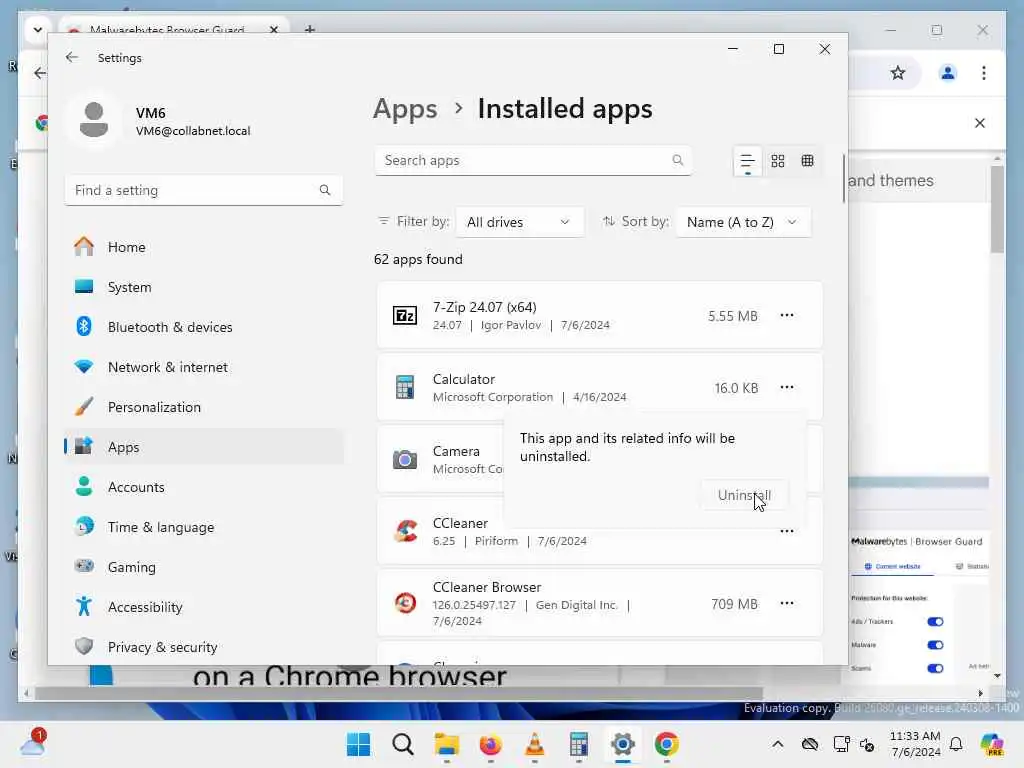Open Privacy & security settings

tap(203, 647)
